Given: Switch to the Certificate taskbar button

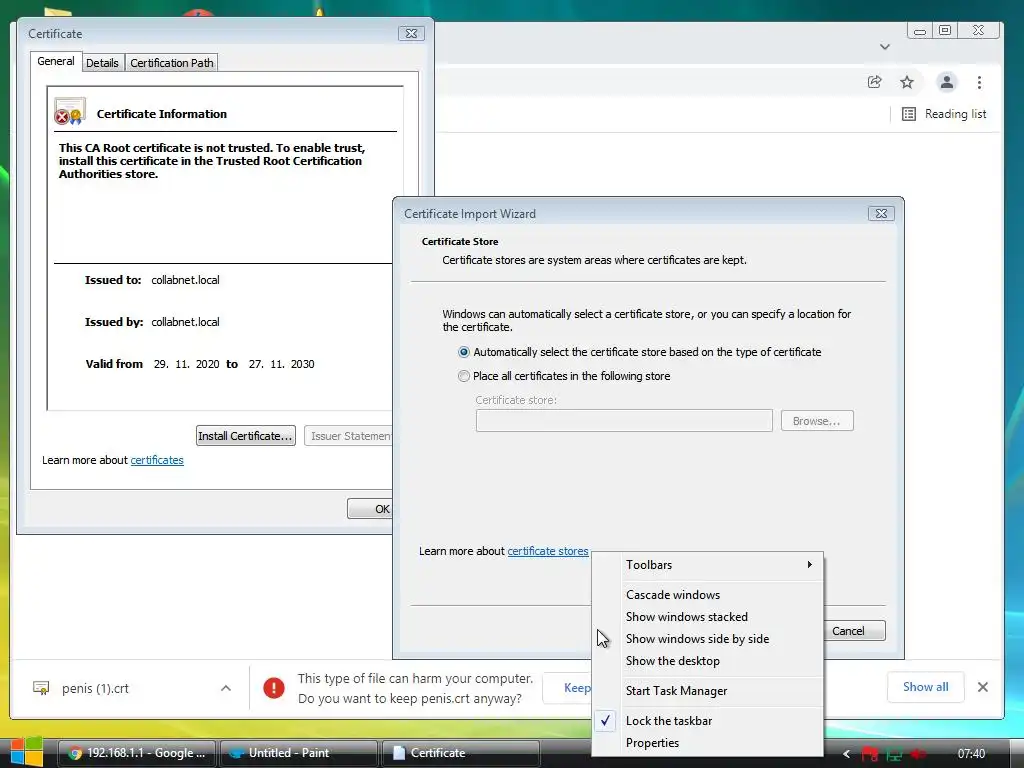Looking at the screenshot, I should (x=460, y=753).
